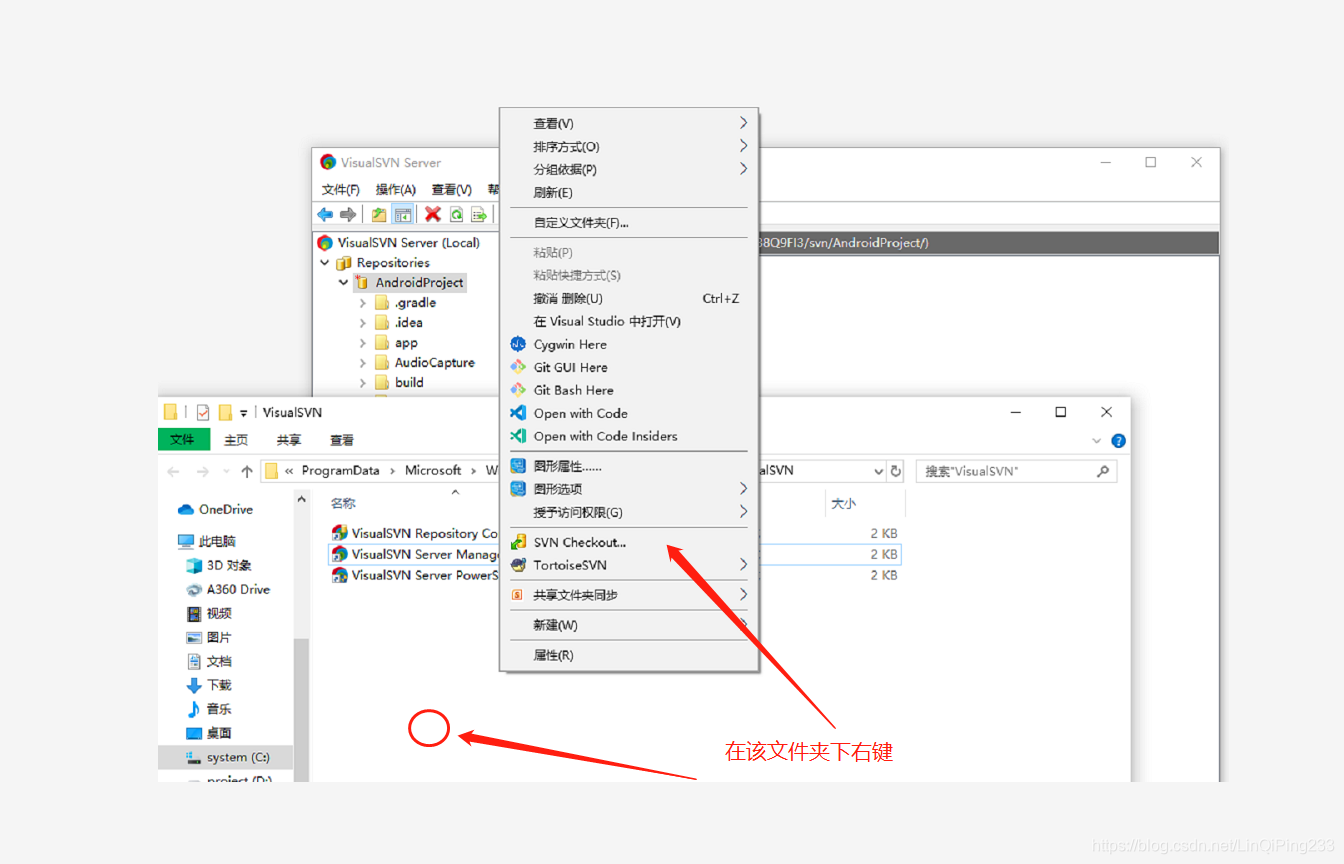Screen dimensions: 1344x864
Task: Open the 新建(W) submenu
Action: tap(629, 625)
